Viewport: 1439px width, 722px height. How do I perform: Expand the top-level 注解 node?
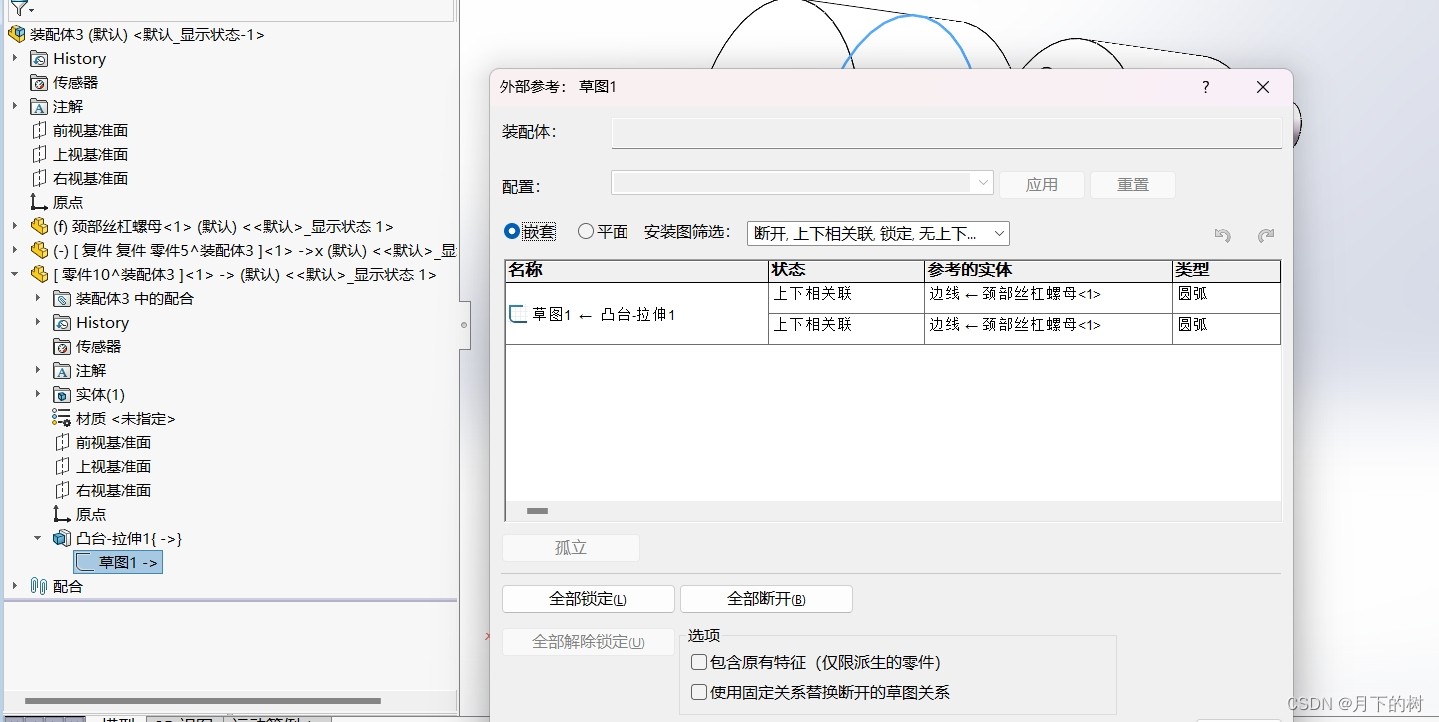click(x=15, y=106)
